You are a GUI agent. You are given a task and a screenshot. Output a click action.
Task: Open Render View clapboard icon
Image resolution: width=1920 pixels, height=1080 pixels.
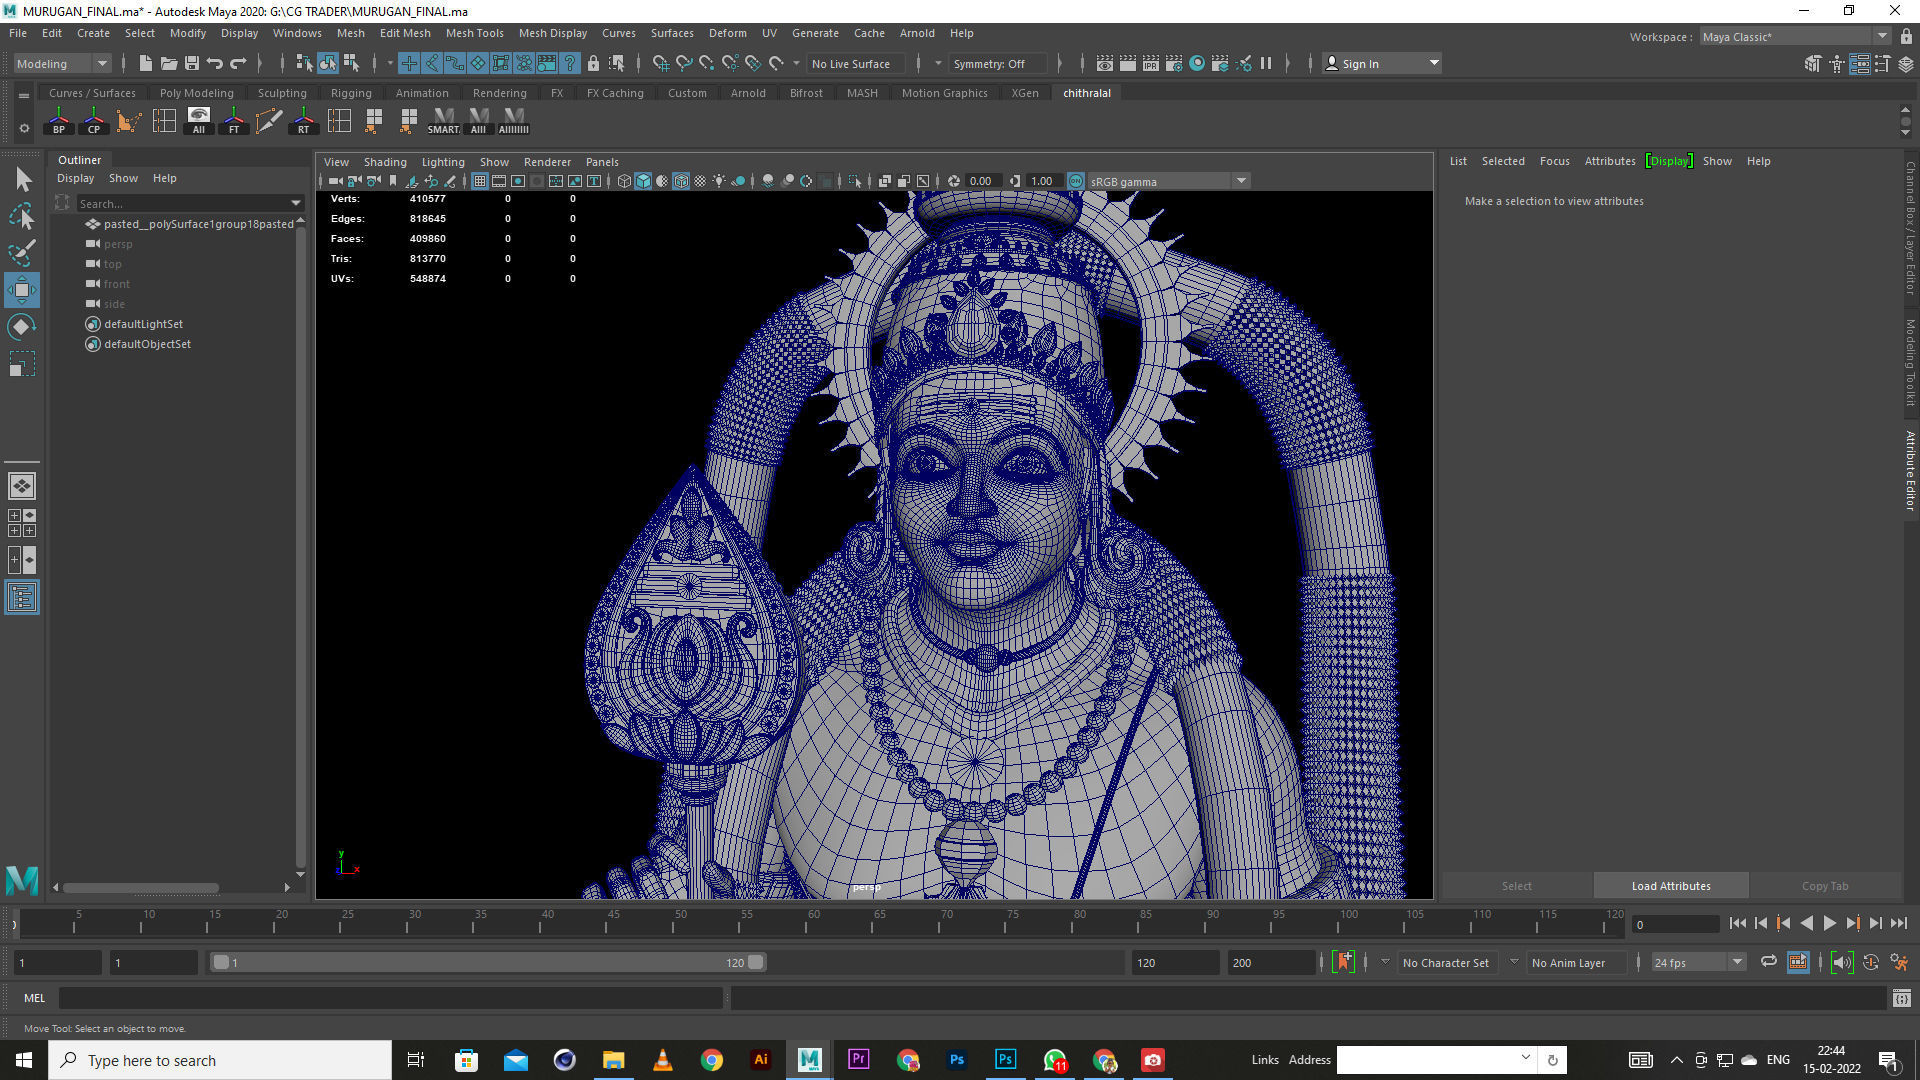click(1104, 63)
